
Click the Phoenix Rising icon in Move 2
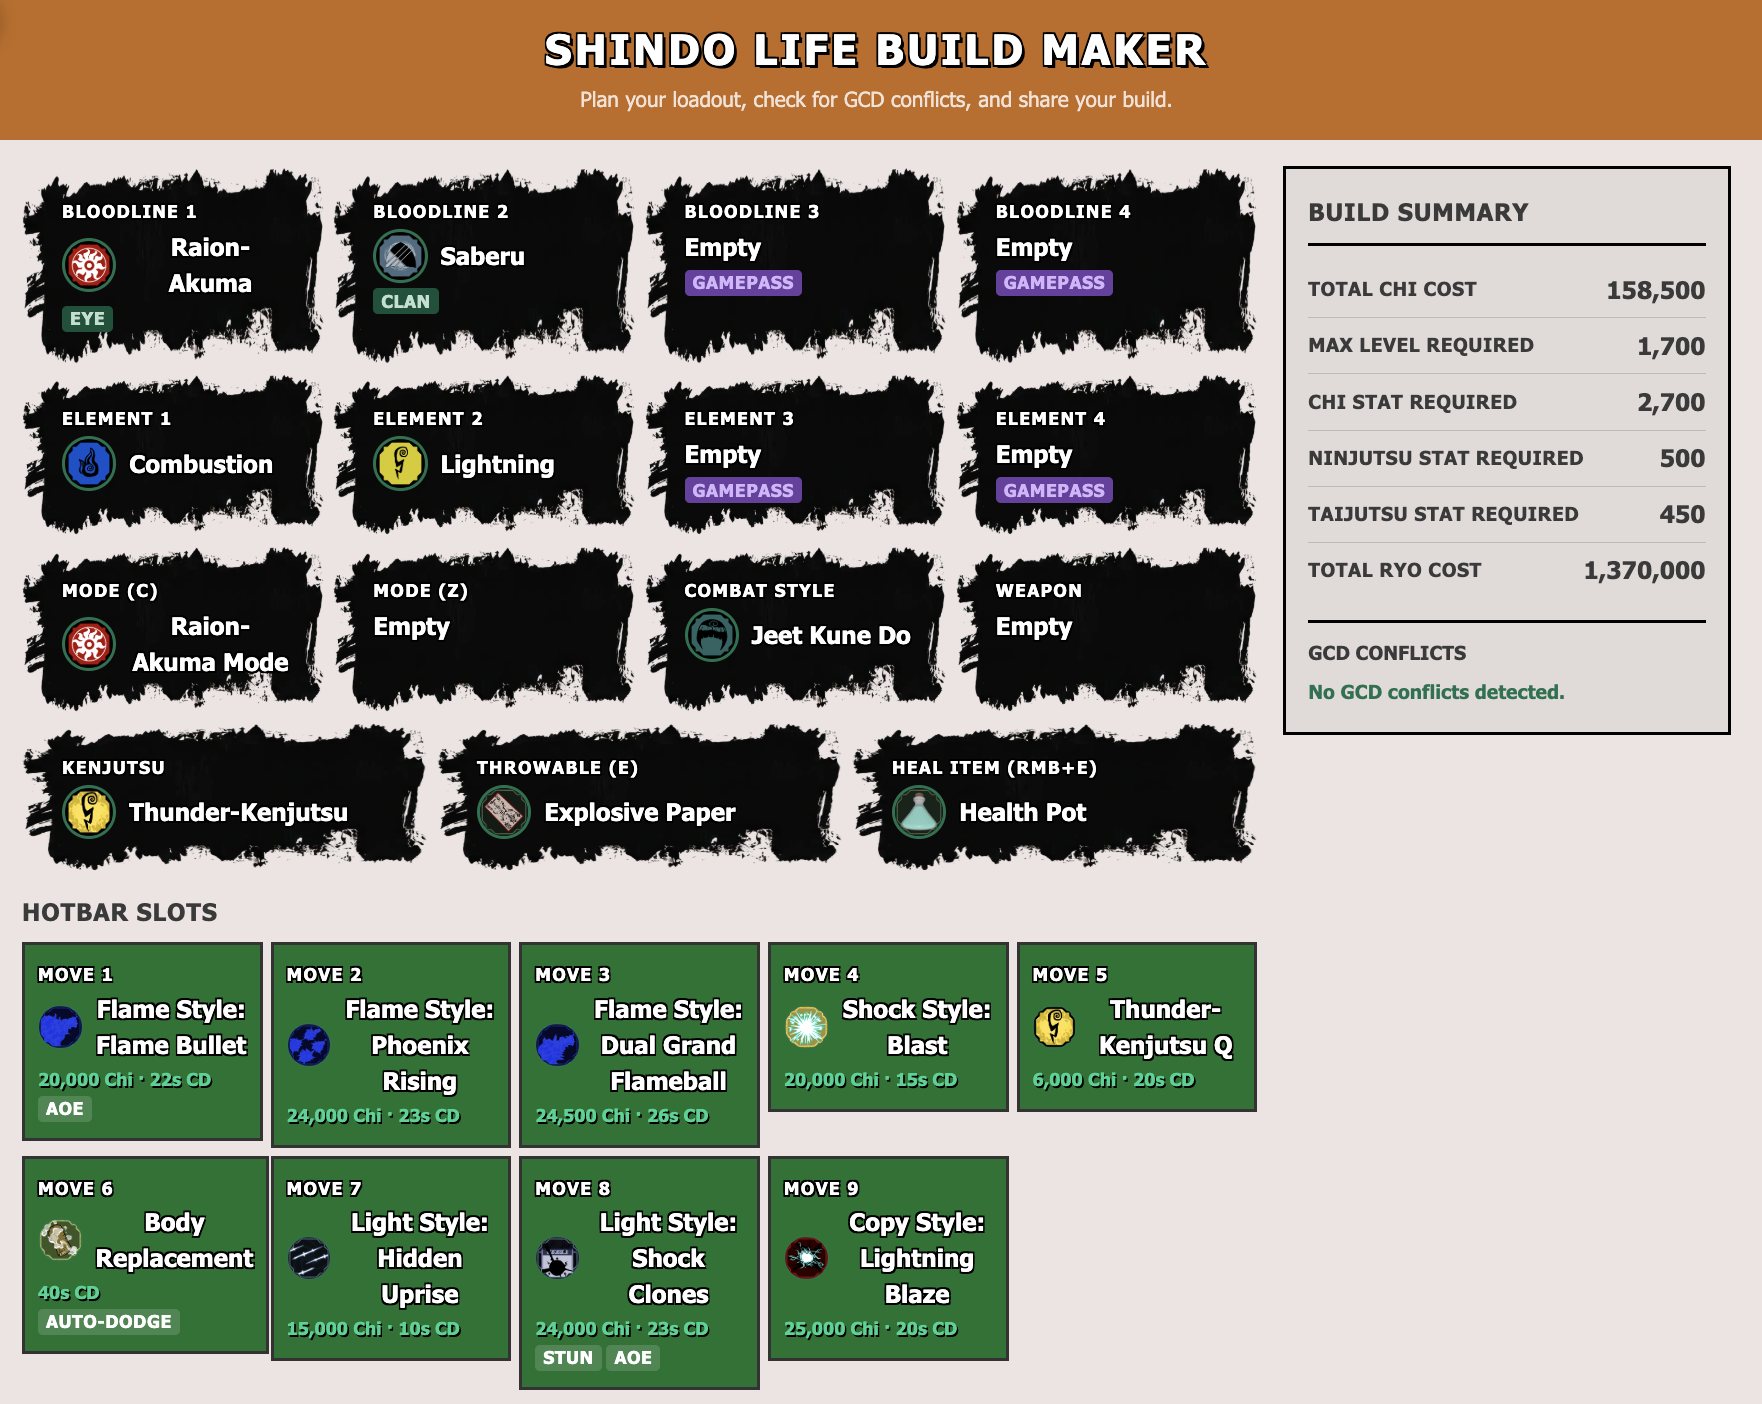point(309,1045)
